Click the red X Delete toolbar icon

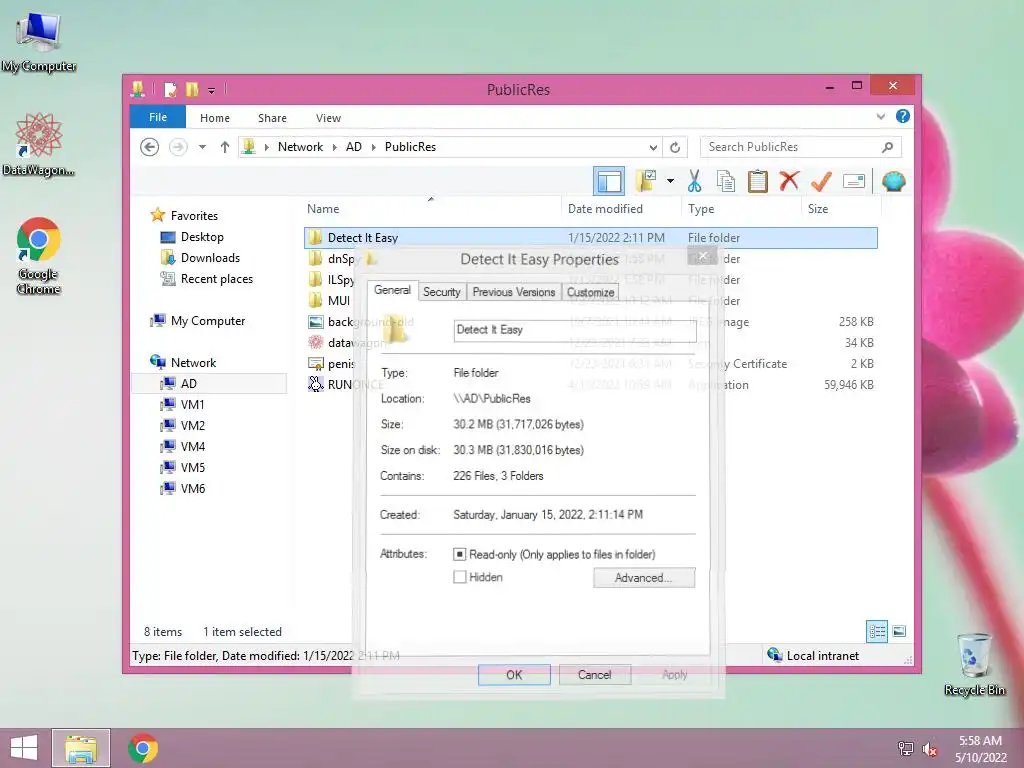(x=789, y=181)
